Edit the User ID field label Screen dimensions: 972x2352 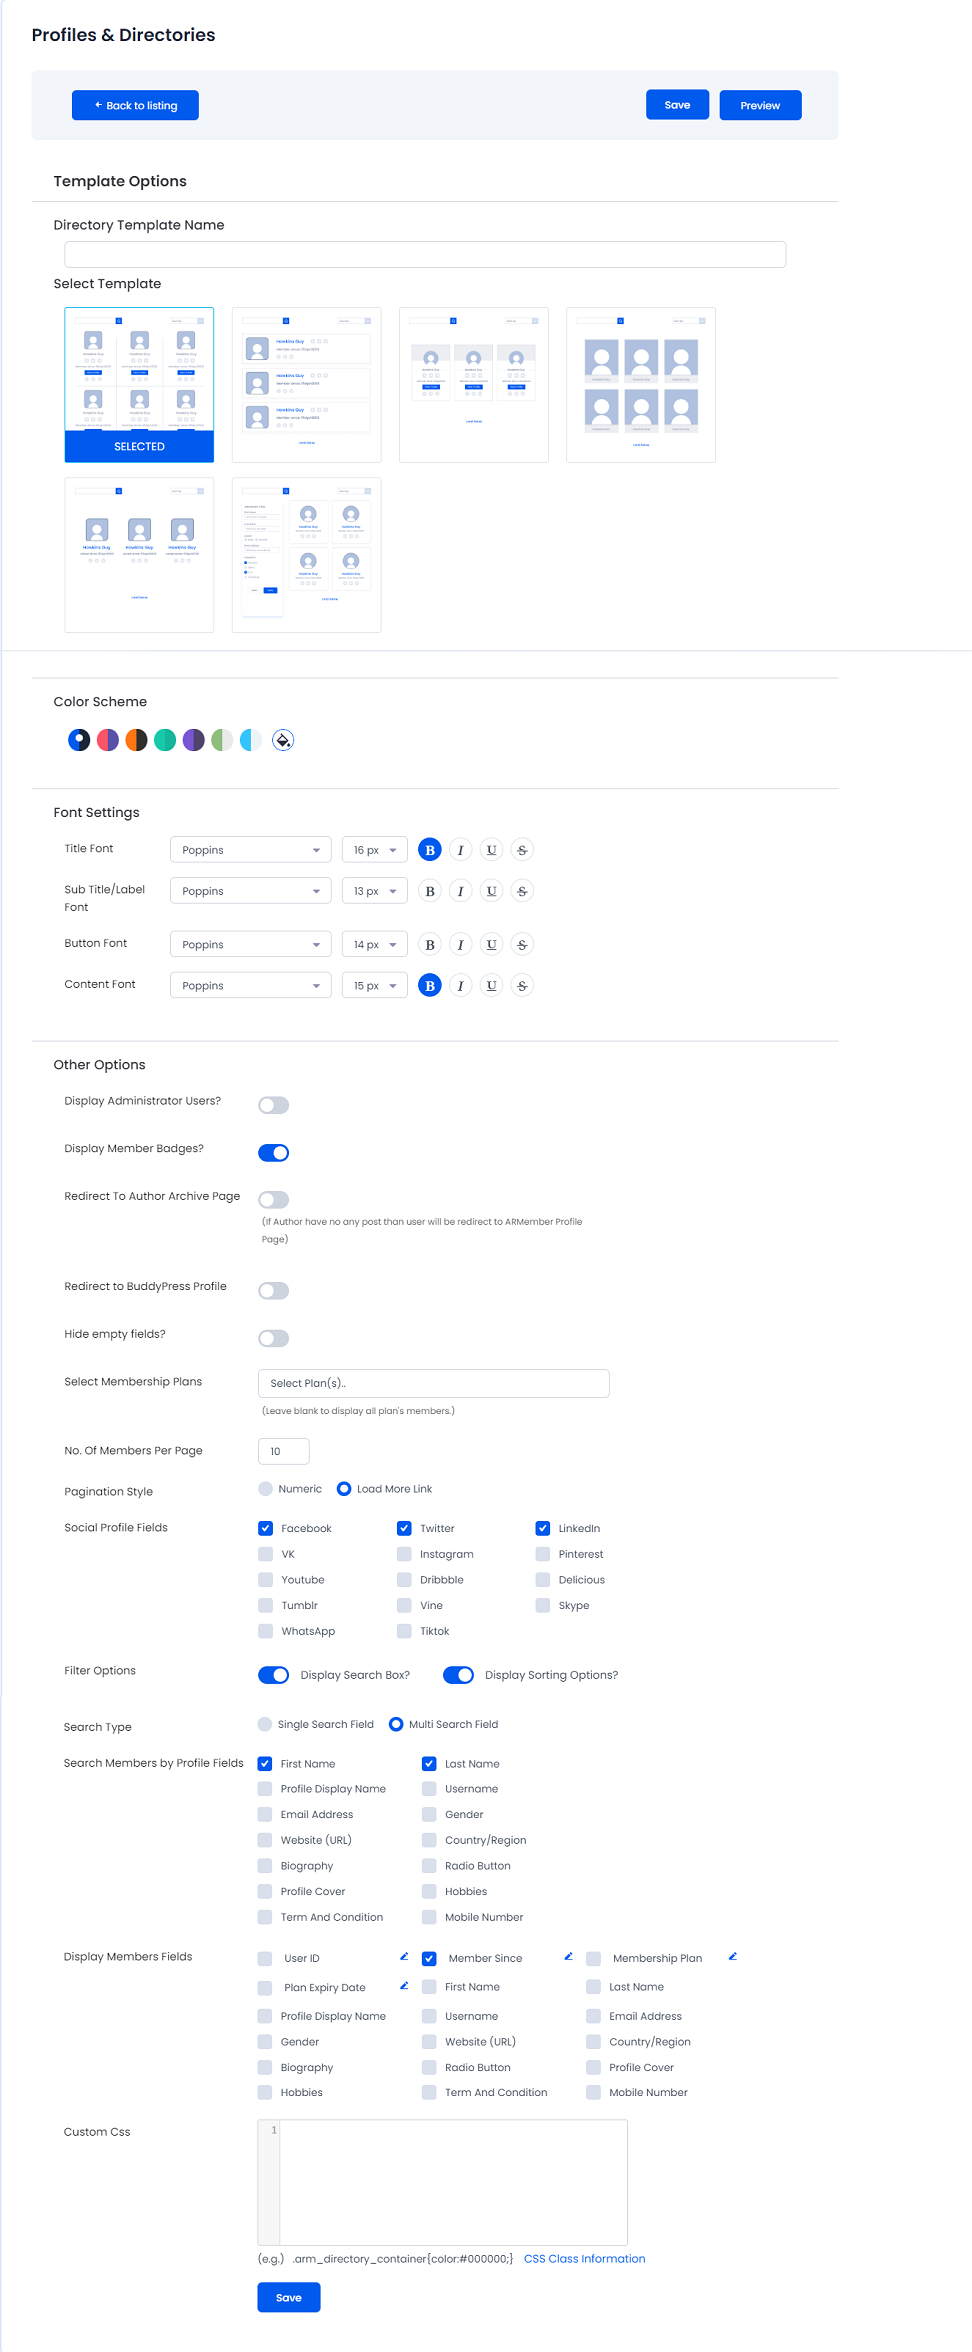pyautogui.click(x=404, y=1956)
